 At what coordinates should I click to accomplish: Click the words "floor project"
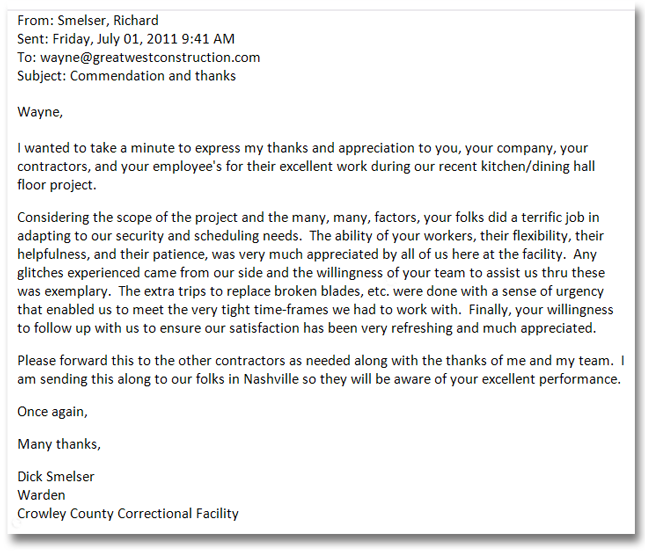click(59, 185)
